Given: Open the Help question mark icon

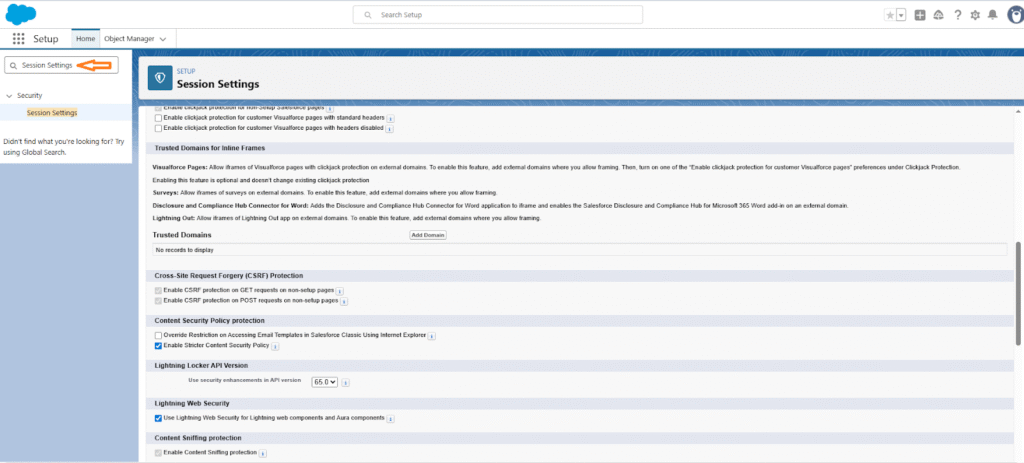Looking at the screenshot, I should point(958,15).
